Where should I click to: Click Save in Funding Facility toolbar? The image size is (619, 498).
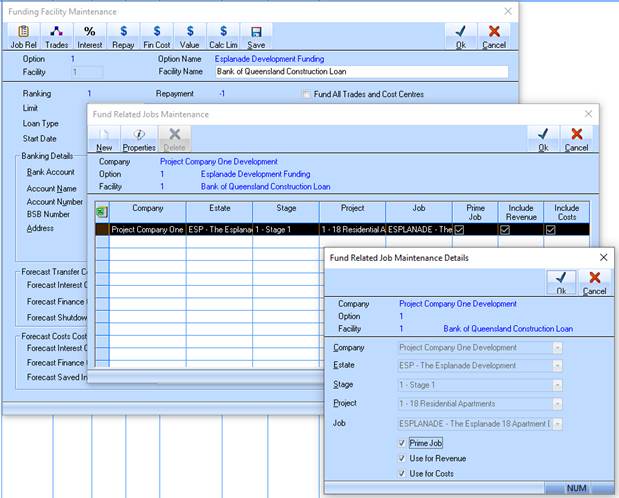click(x=256, y=37)
